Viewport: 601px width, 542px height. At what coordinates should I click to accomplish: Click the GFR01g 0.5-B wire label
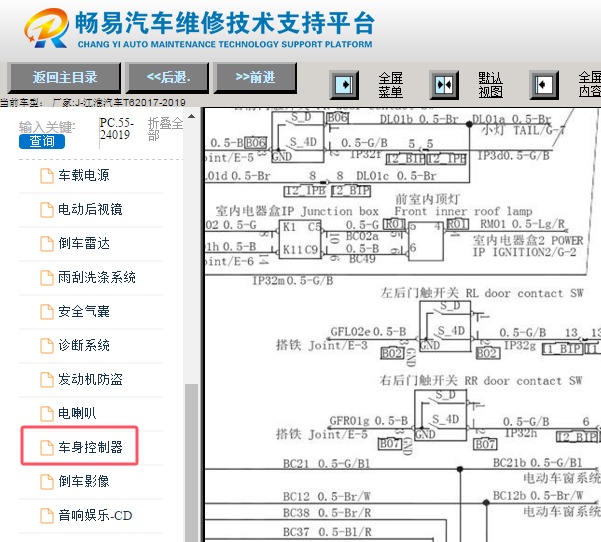click(x=368, y=420)
